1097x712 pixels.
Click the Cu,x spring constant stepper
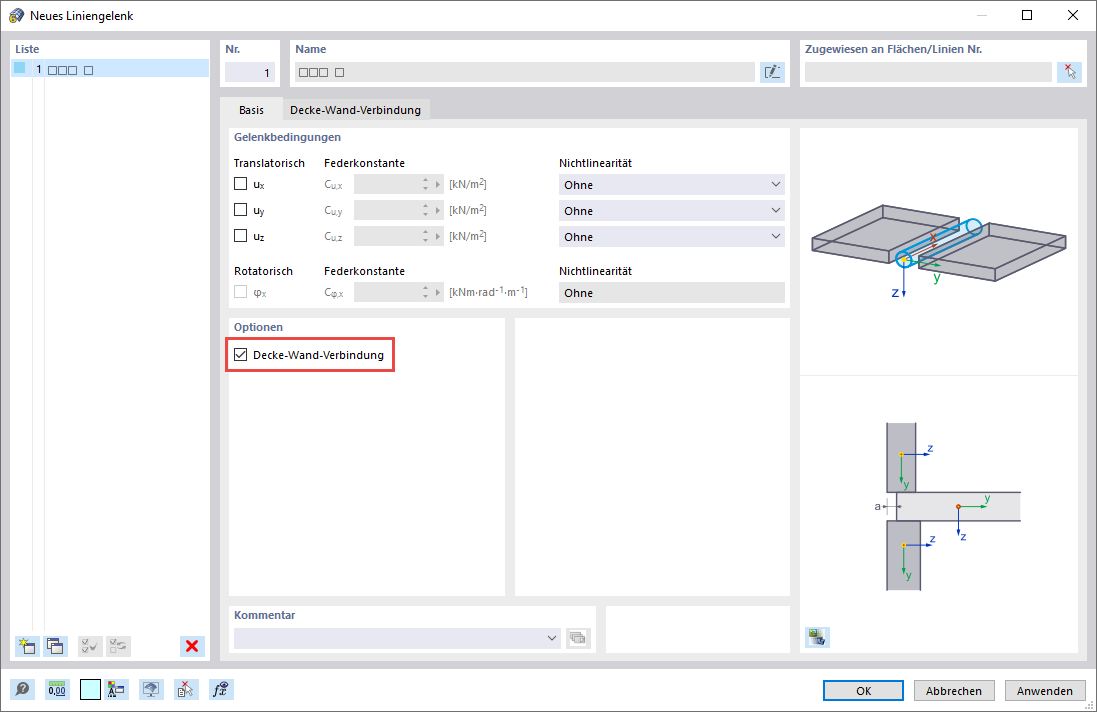425,185
